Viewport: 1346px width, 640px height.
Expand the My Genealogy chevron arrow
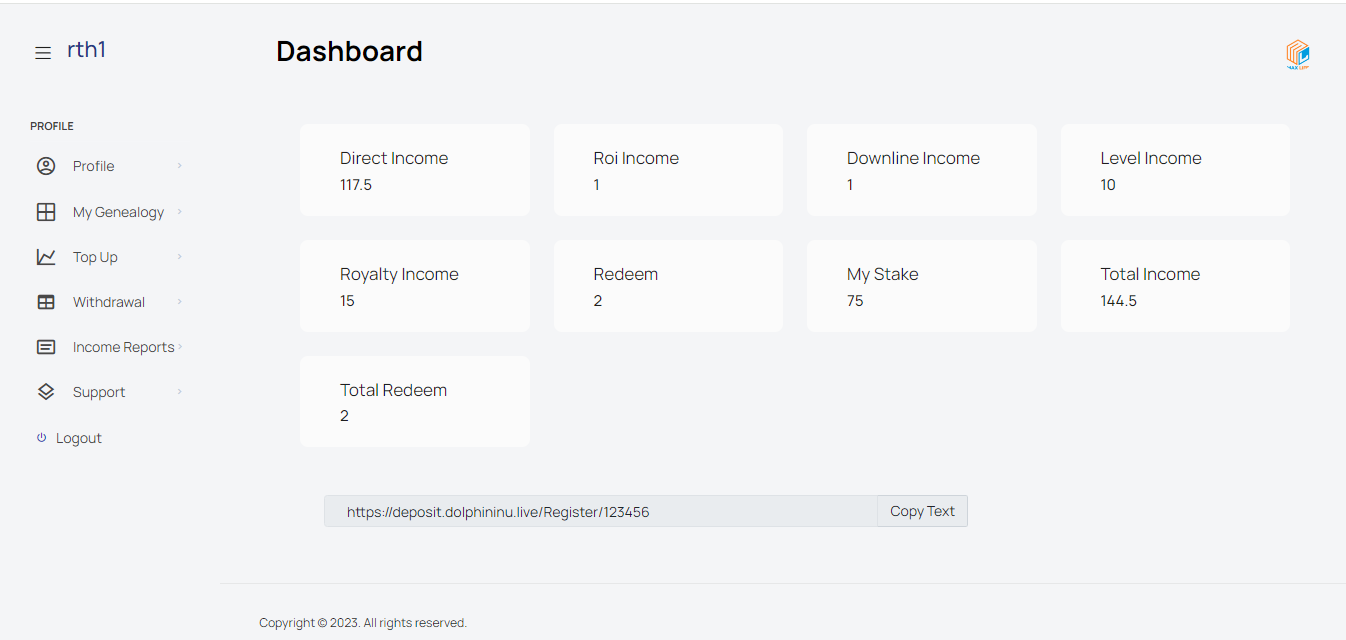click(x=180, y=212)
